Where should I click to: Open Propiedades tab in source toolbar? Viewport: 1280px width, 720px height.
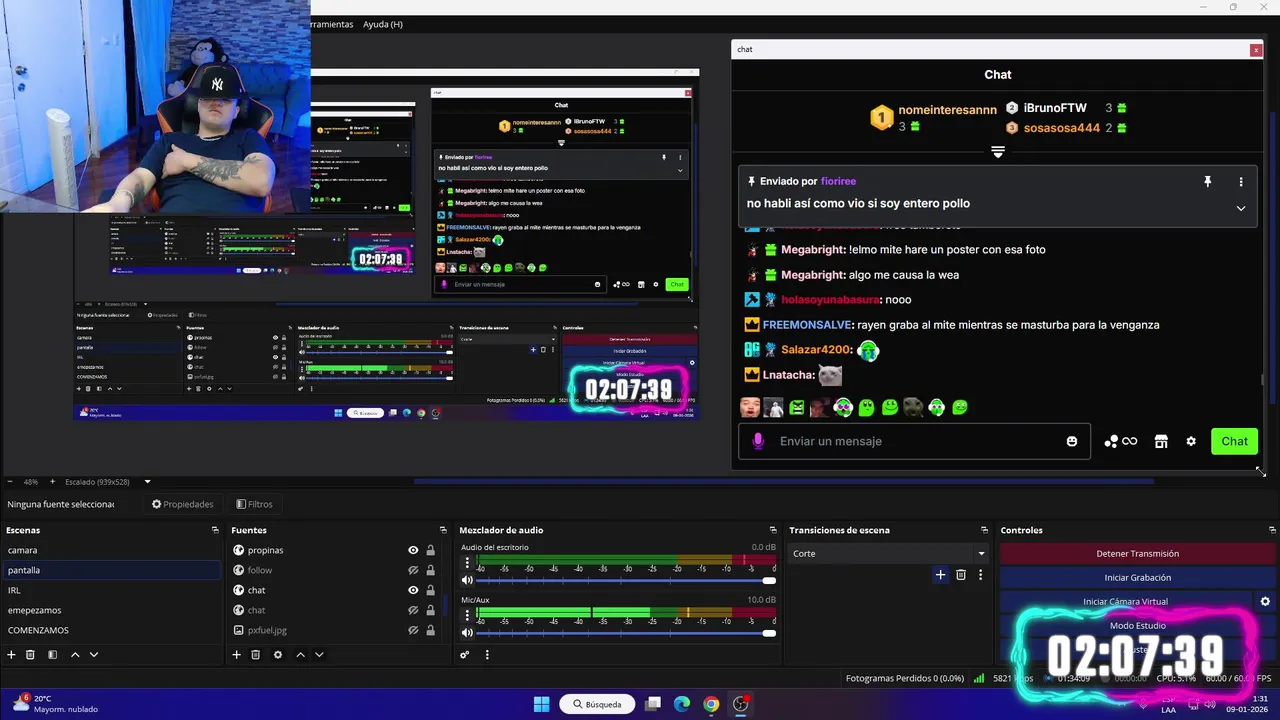click(x=182, y=504)
